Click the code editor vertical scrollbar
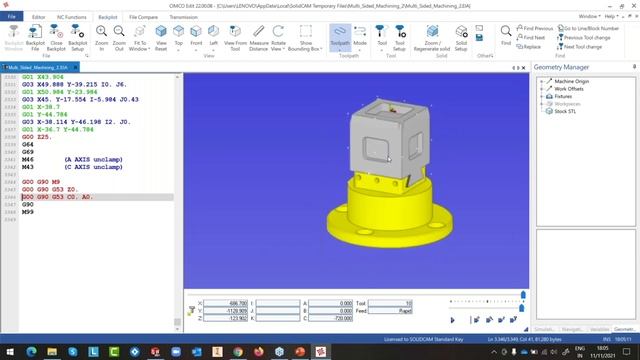This screenshot has height=360, width=640. click(x=177, y=202)
